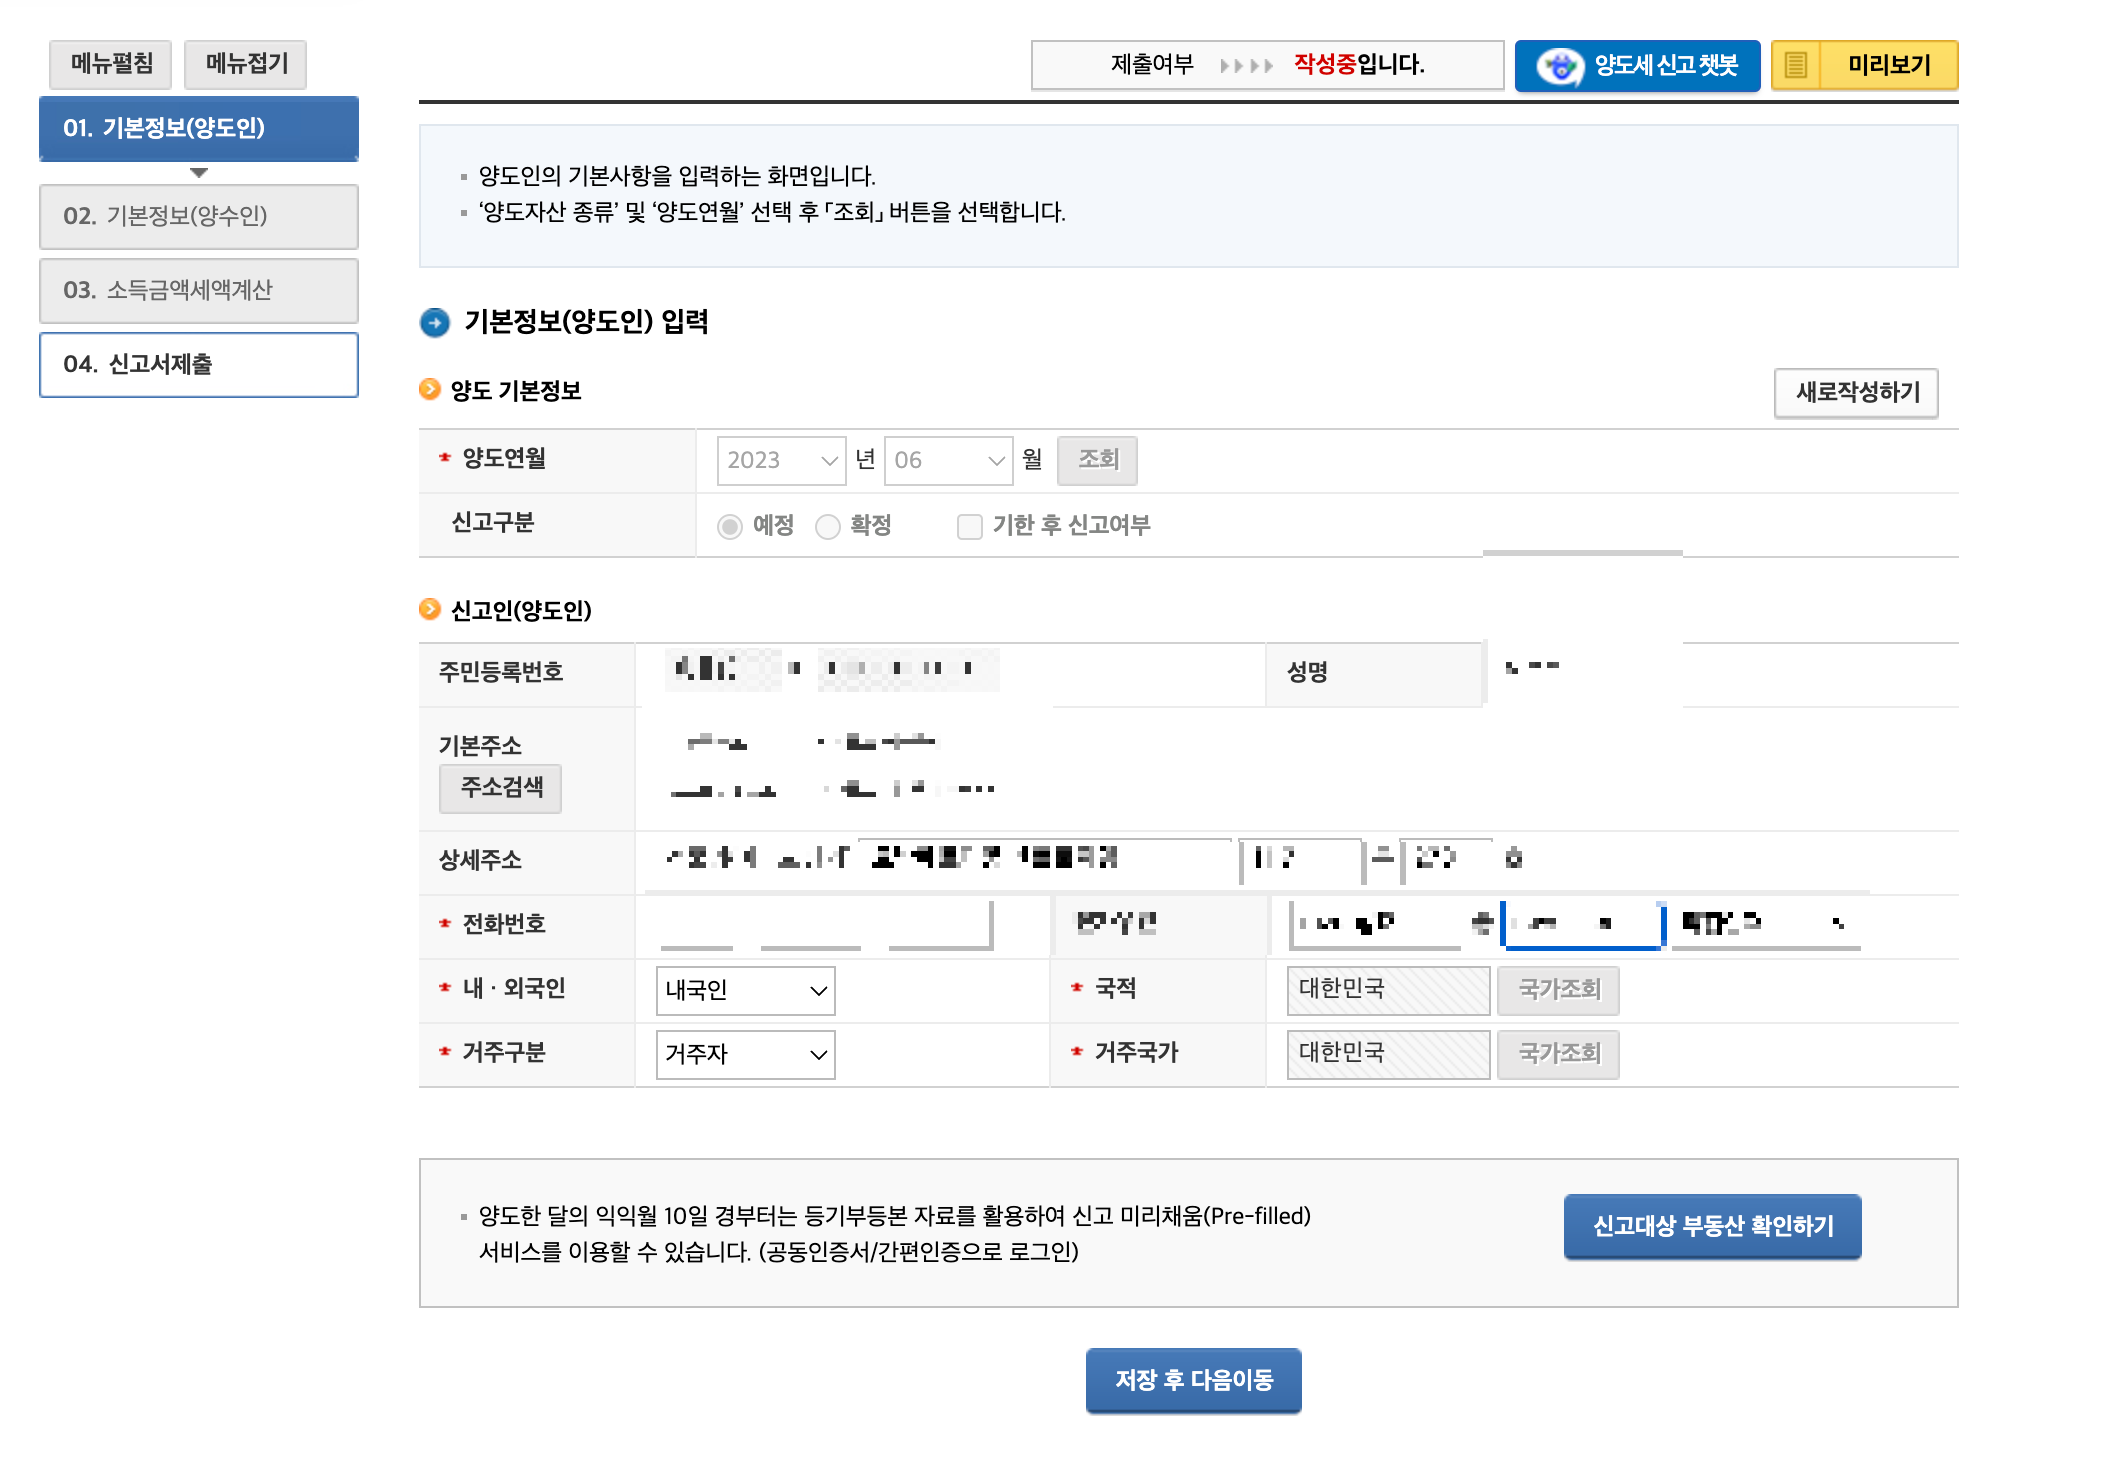Click orange bullet beside 신고인(양도인)
Viewport: 2106px width, 1468px height.
[430, 609]
